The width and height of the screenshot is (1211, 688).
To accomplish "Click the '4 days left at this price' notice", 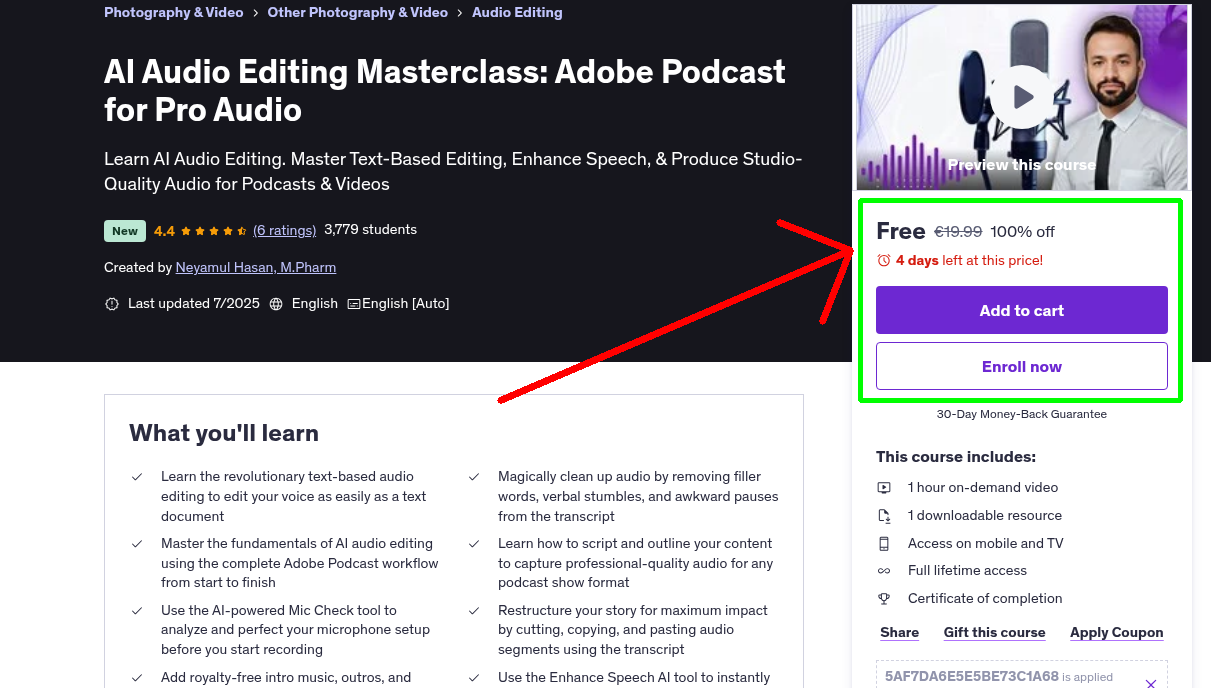I will pos(969,260).
